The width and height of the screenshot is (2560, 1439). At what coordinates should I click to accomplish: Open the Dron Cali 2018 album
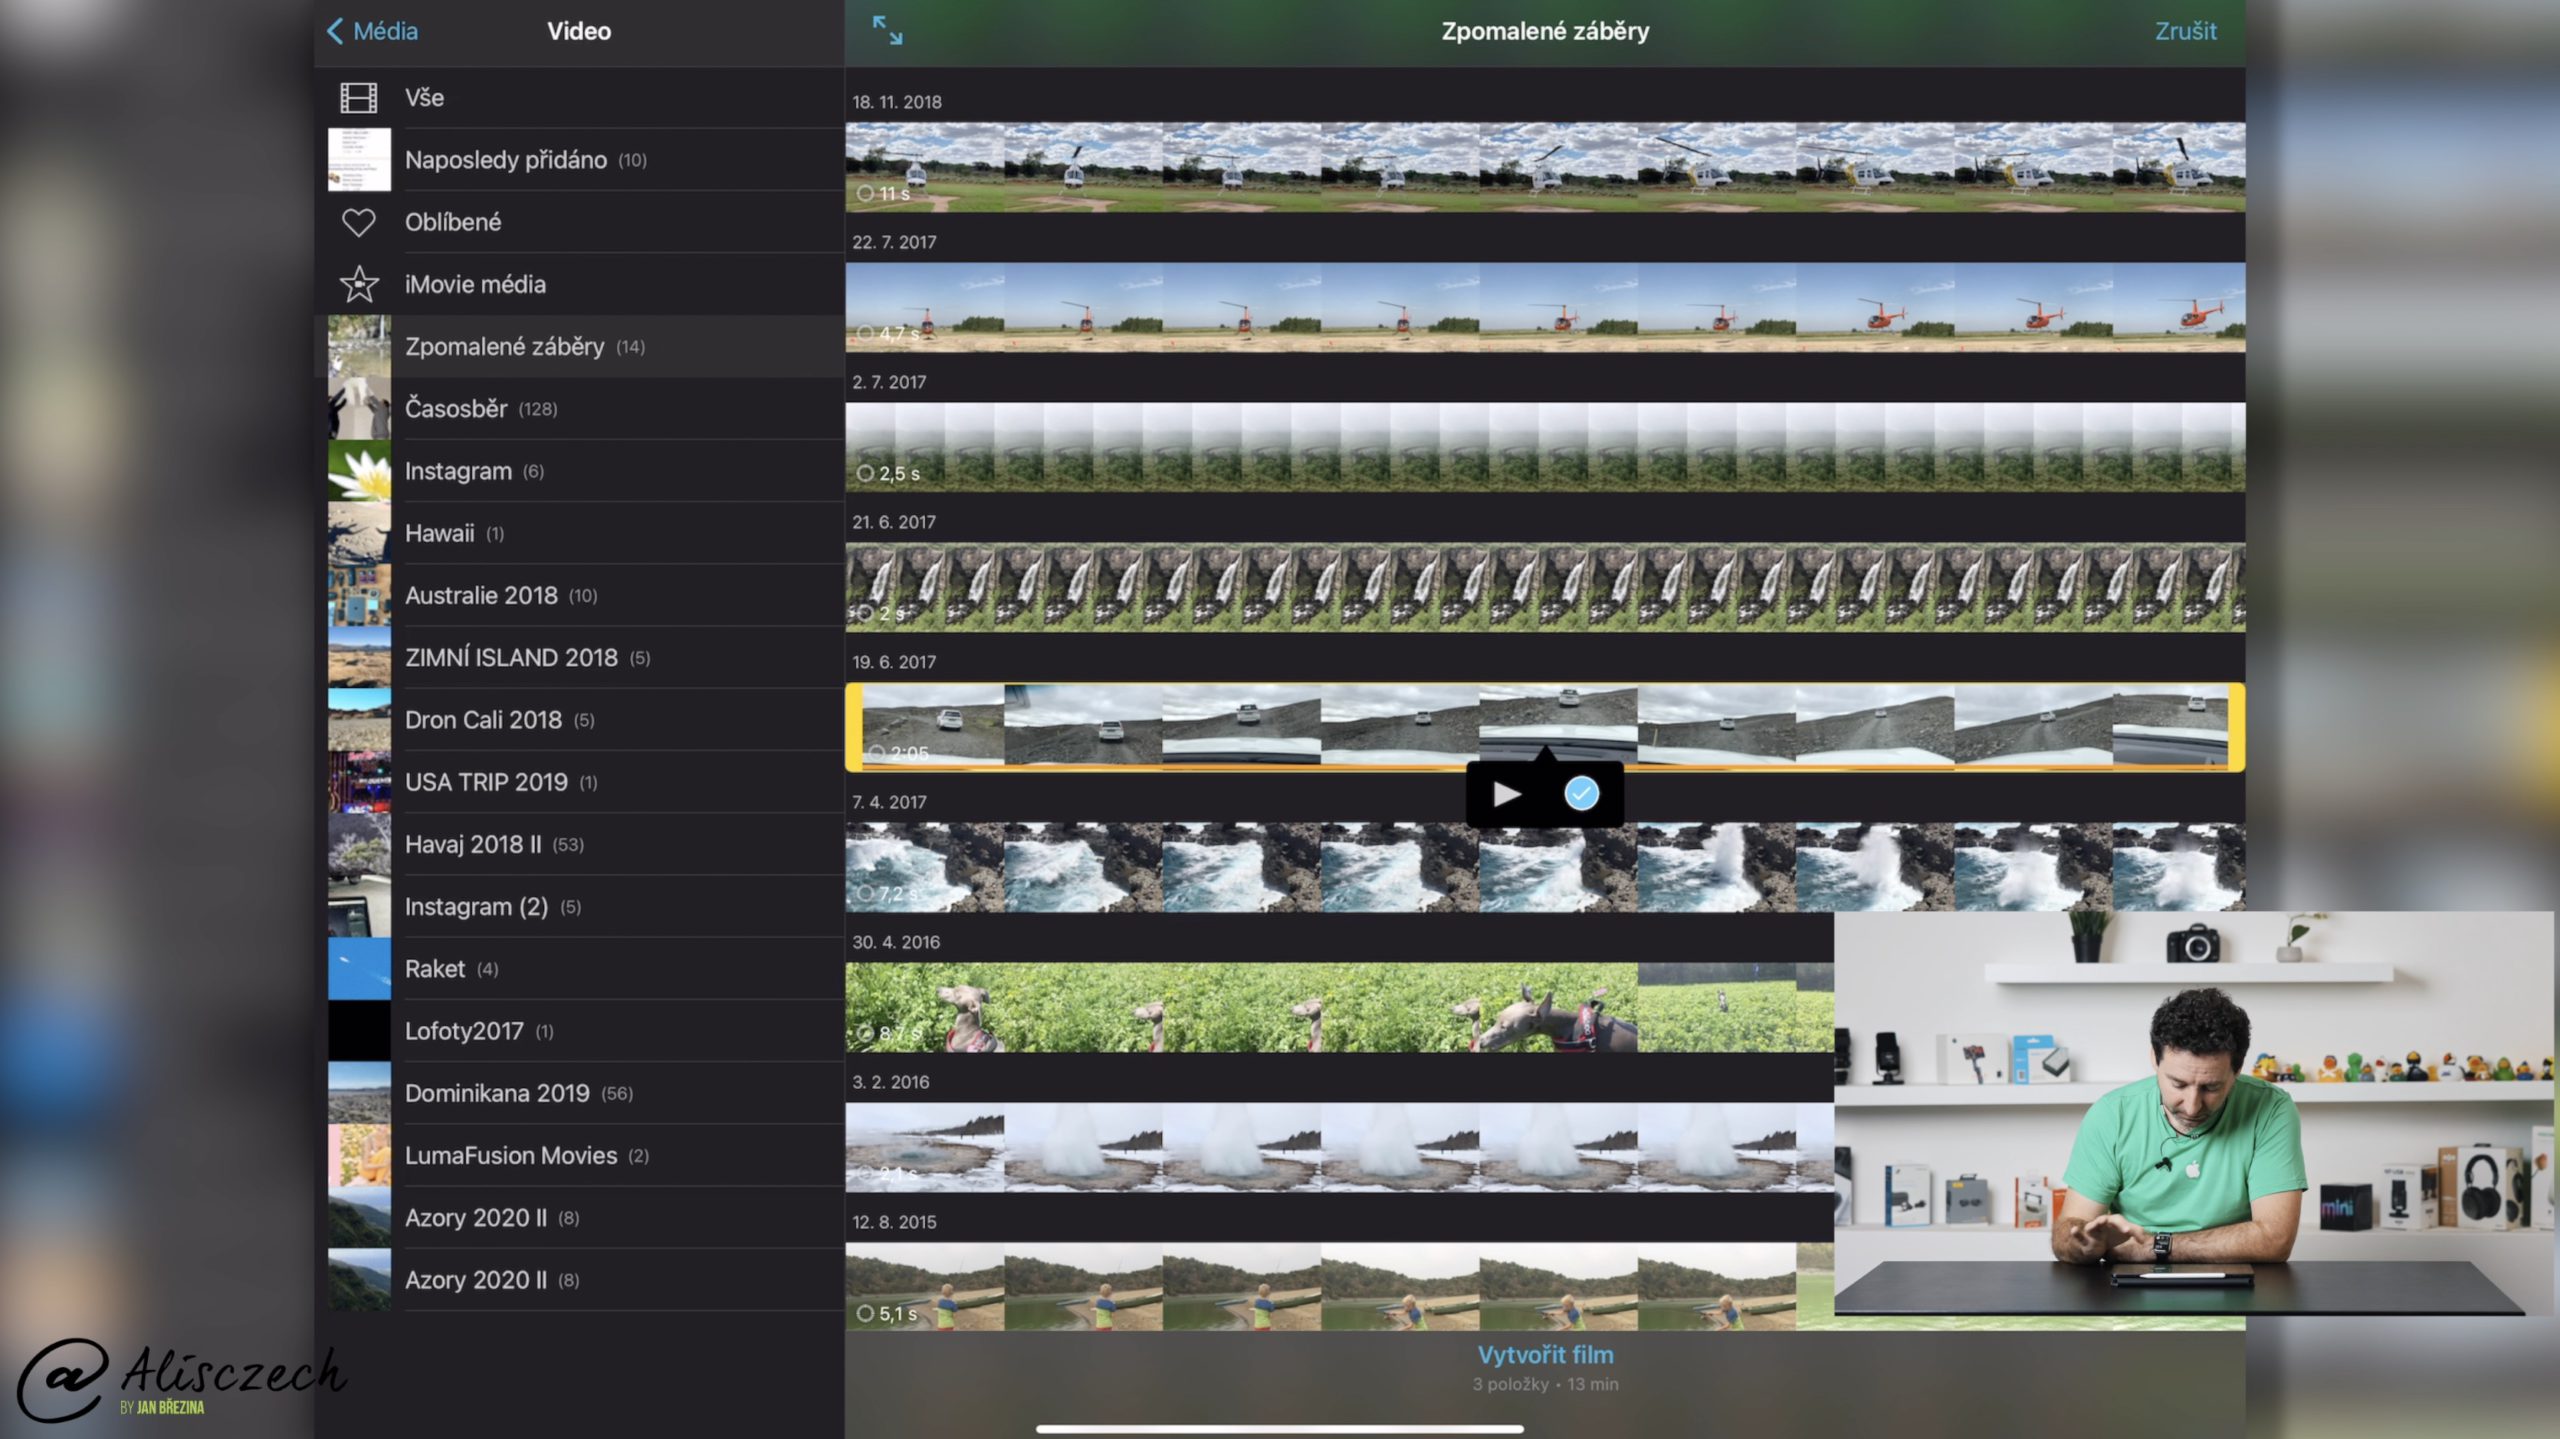tap(484, 720)
